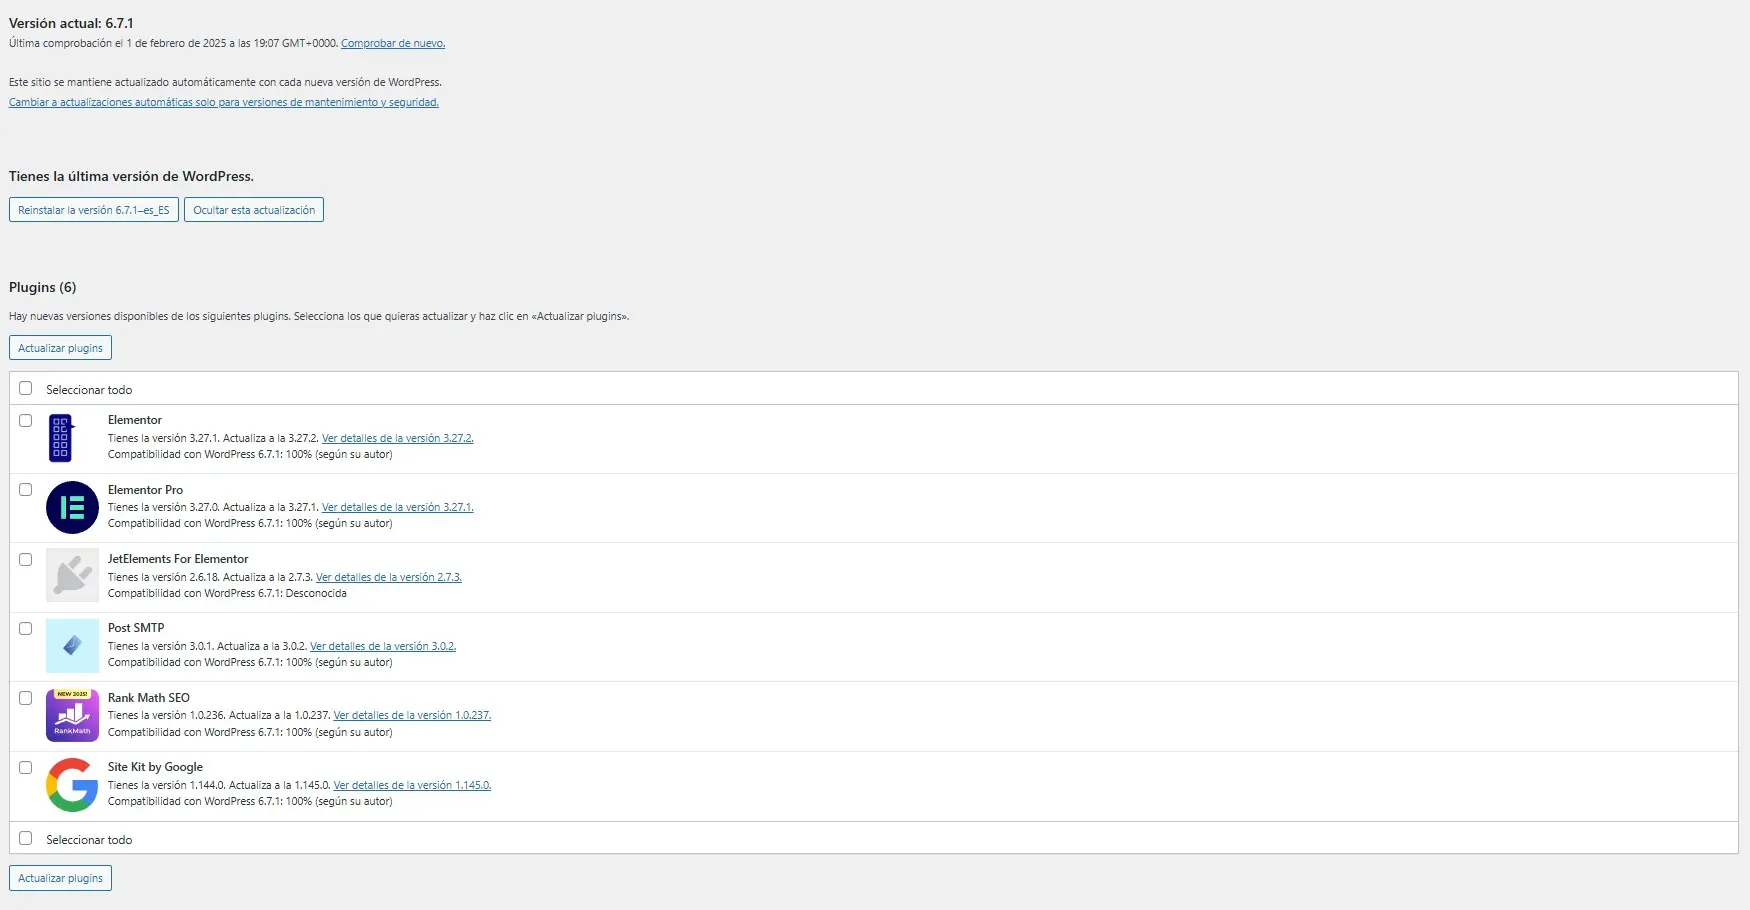
Task: View details of Rank Math version 1.0.237
Action: coord(412,715)
